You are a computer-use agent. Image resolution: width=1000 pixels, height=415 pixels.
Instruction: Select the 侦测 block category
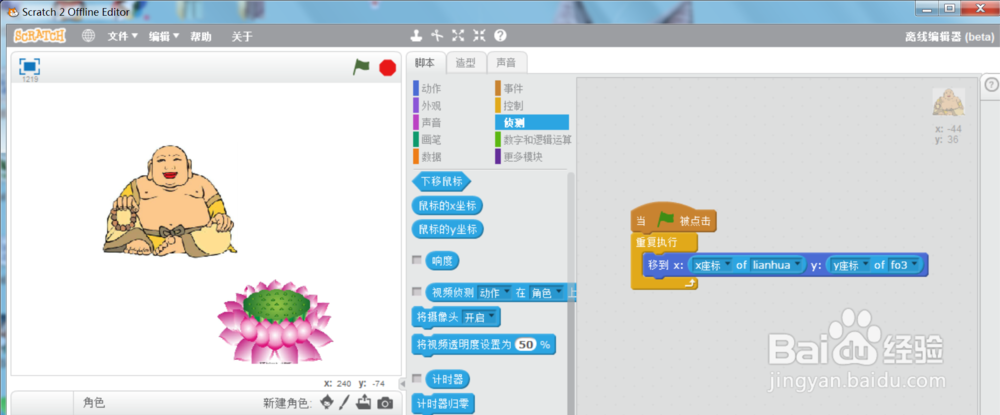532,122
